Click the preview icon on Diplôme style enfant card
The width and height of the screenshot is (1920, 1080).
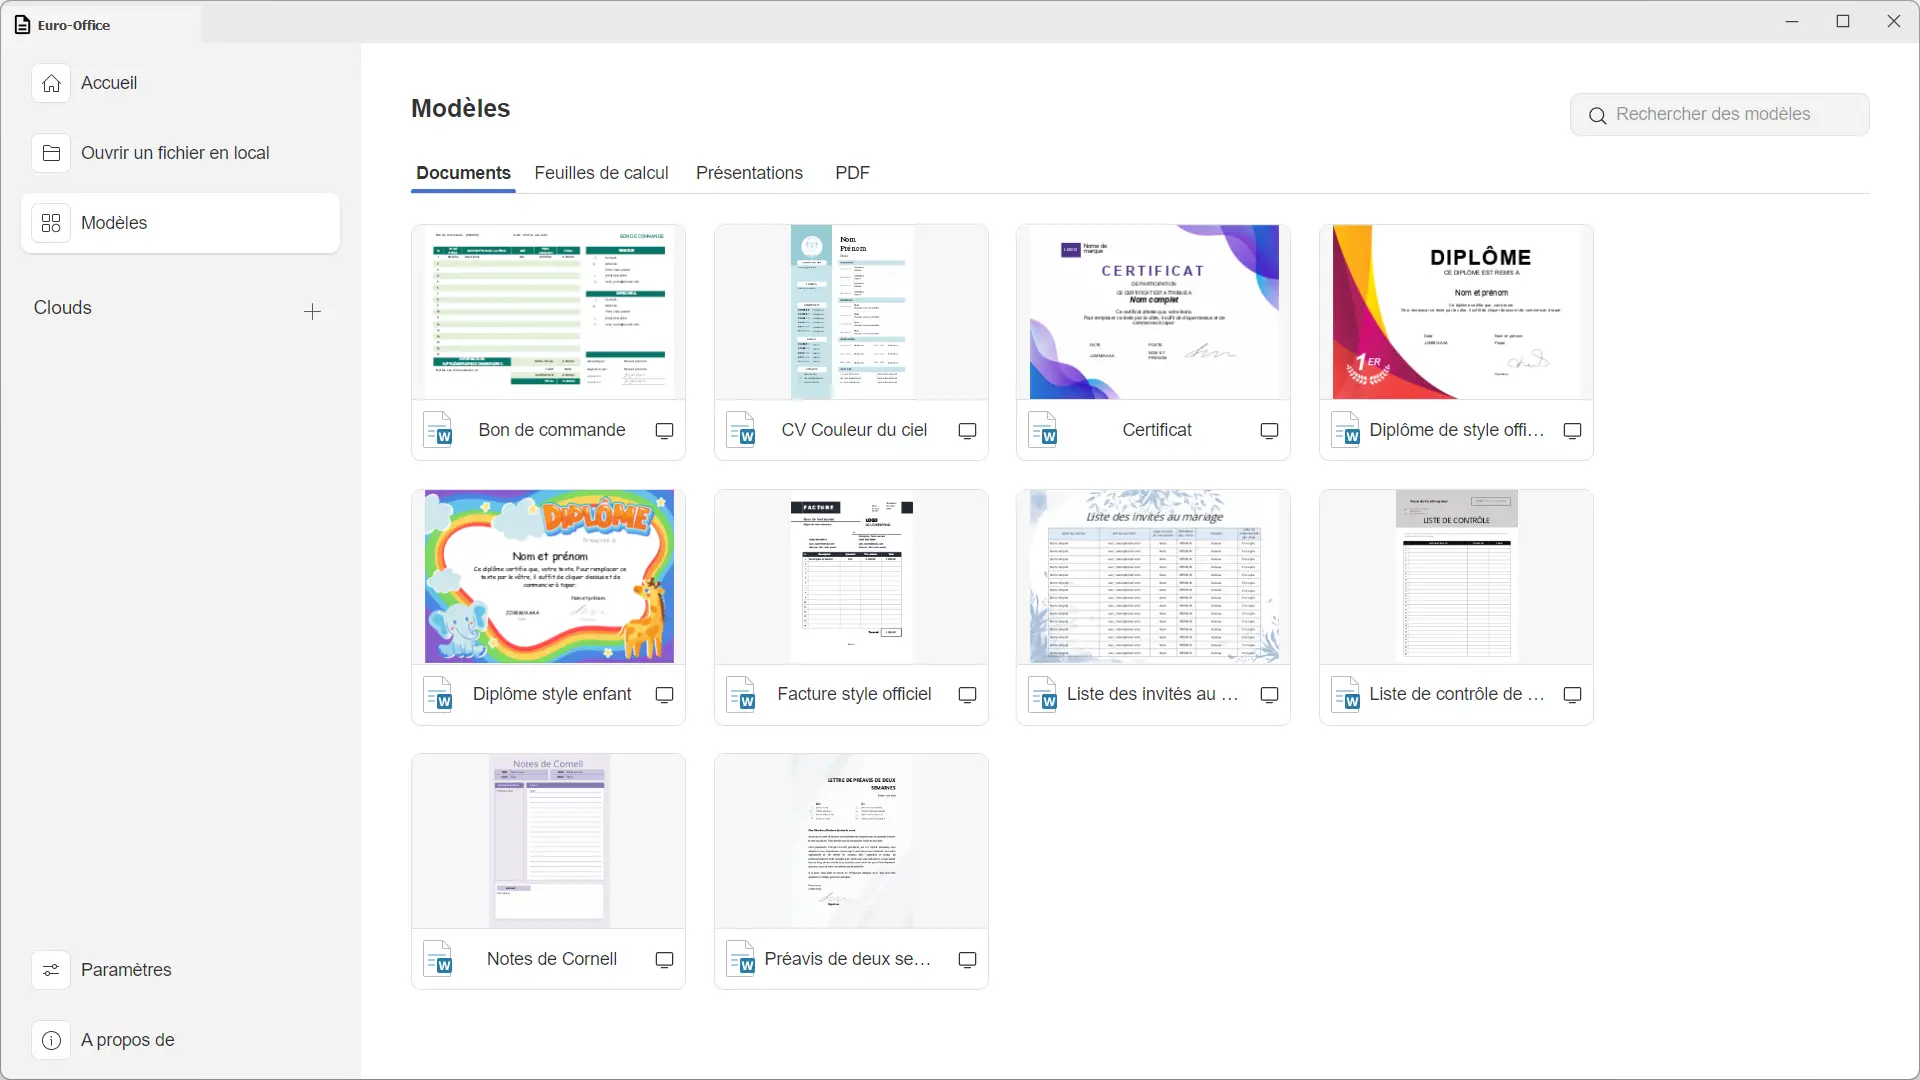click(x=664, y=695)
